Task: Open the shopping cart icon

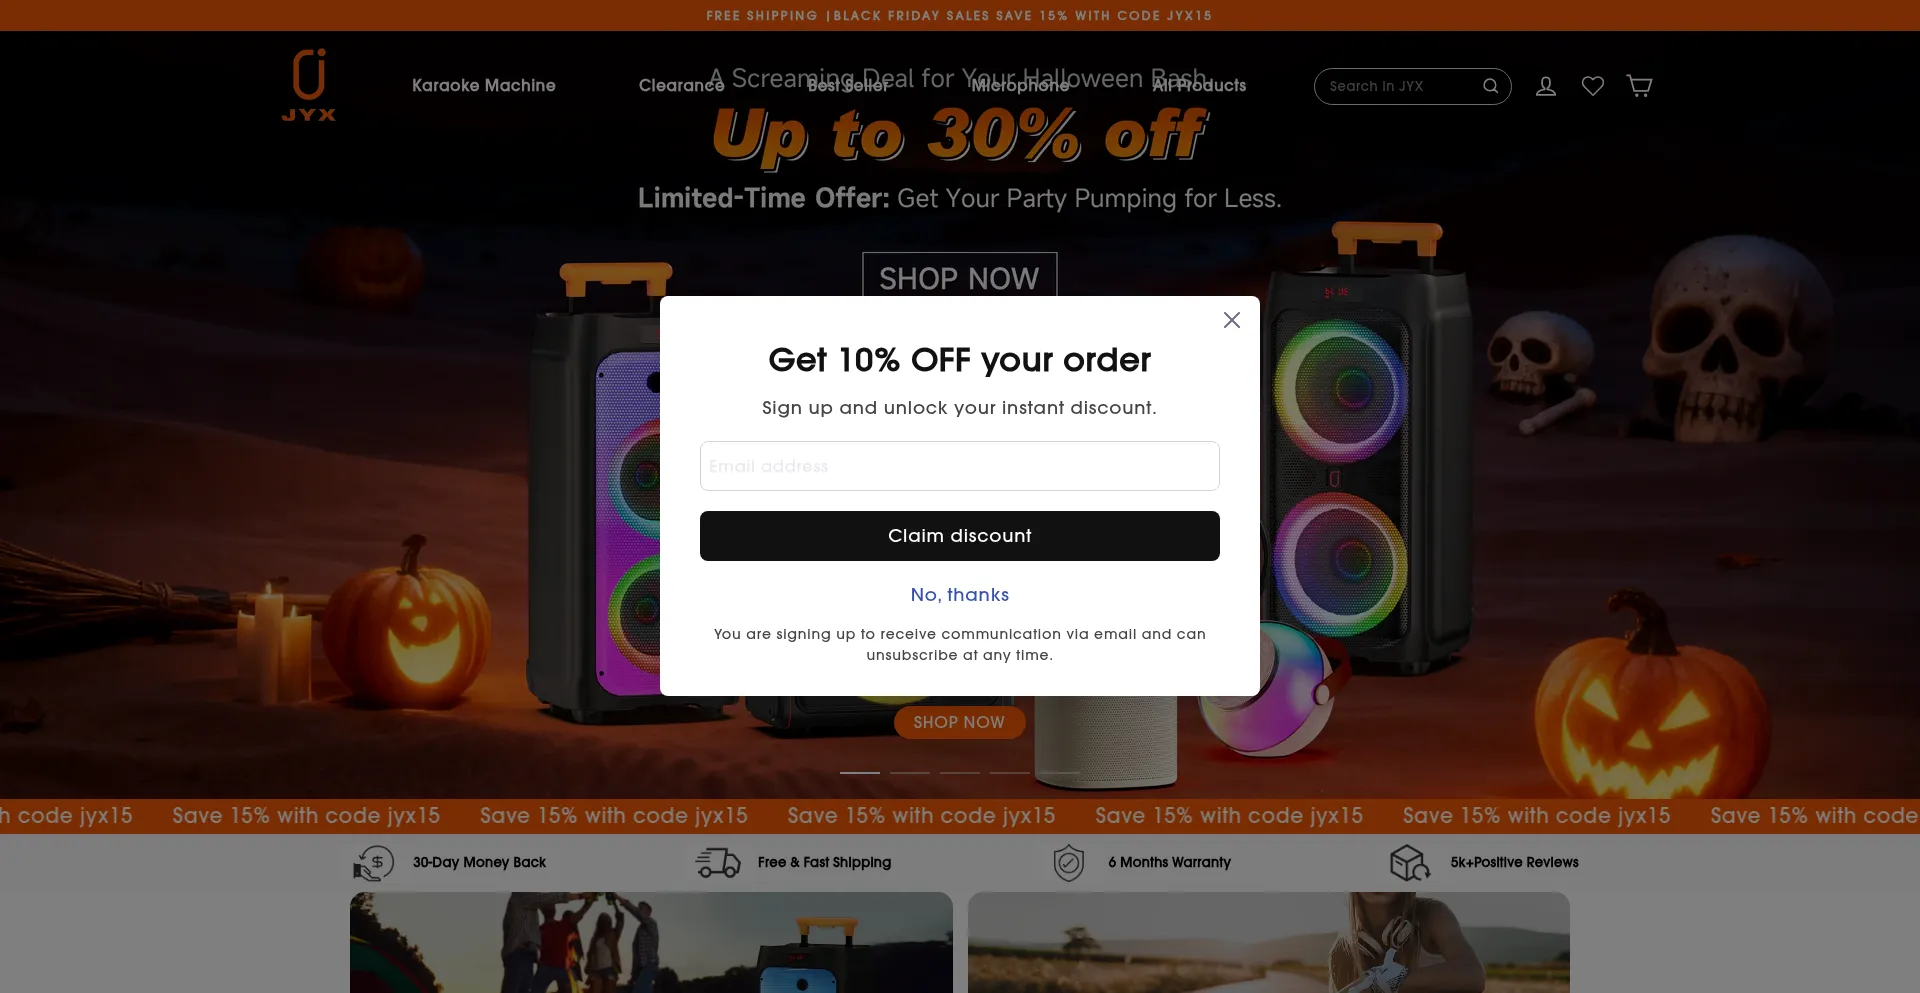Action: coord(1639,86)
